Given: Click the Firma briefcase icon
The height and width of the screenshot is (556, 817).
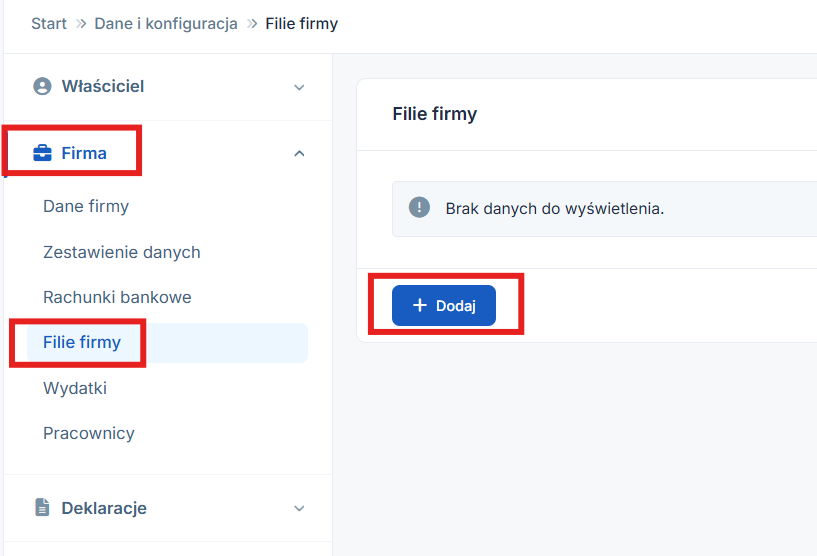Looking at the screenshot, I should coord(42,153).
